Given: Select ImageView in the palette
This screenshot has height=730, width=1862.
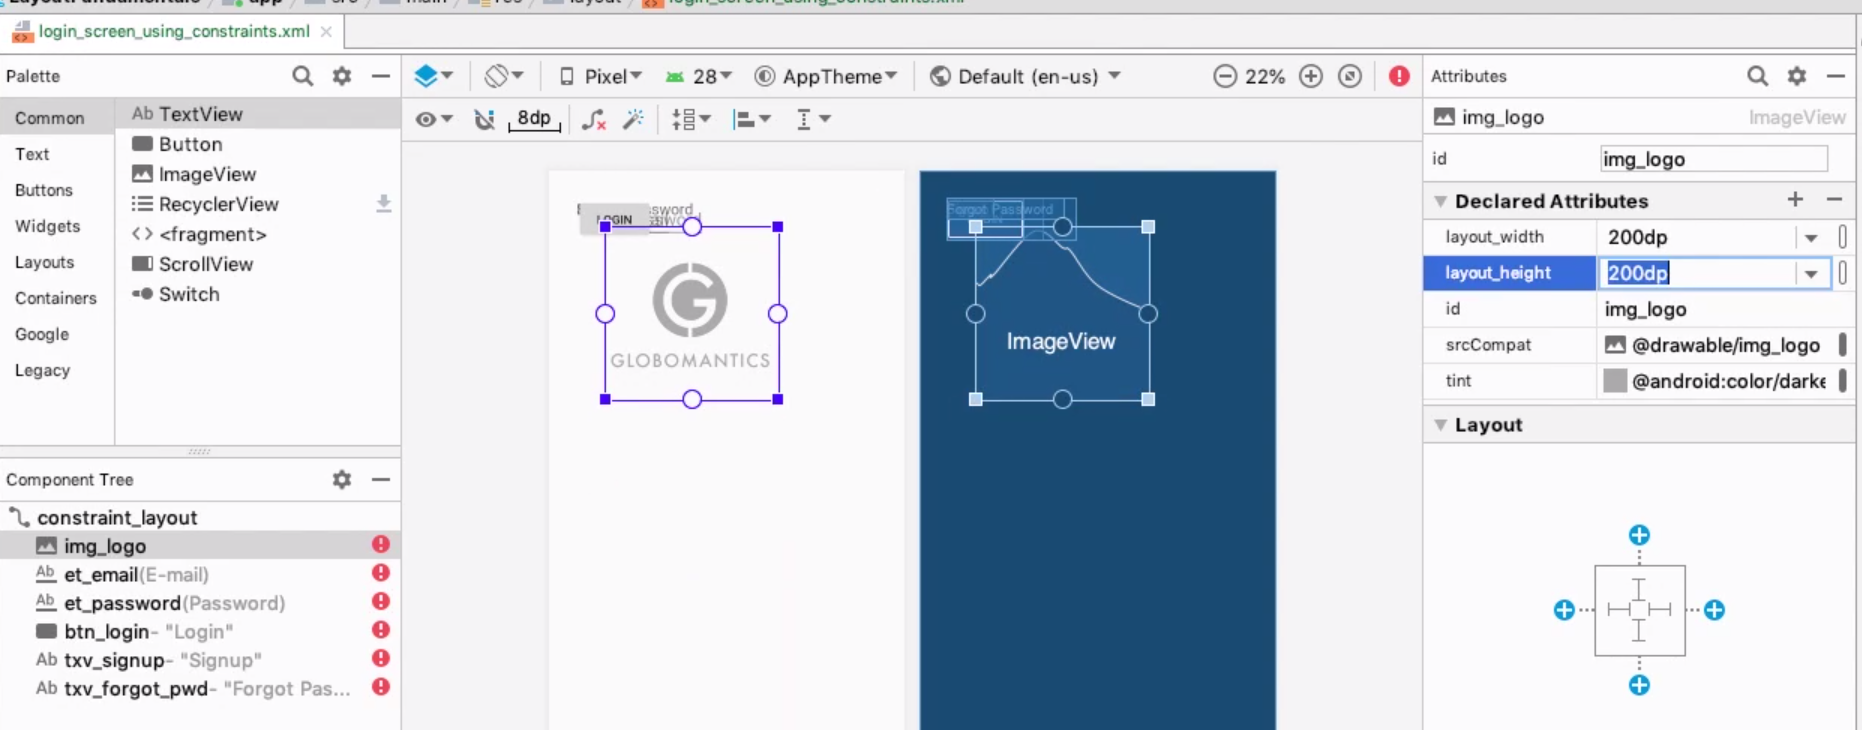Looking at the screenshot, I should coord(258,174).
